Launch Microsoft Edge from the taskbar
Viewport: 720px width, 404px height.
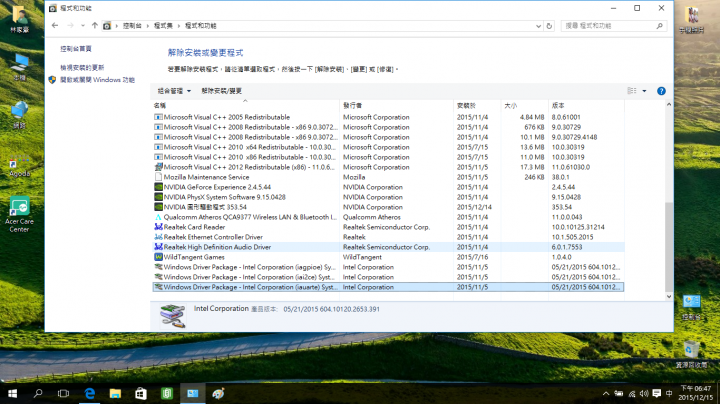pyautogui.click(x=90, y=393)
